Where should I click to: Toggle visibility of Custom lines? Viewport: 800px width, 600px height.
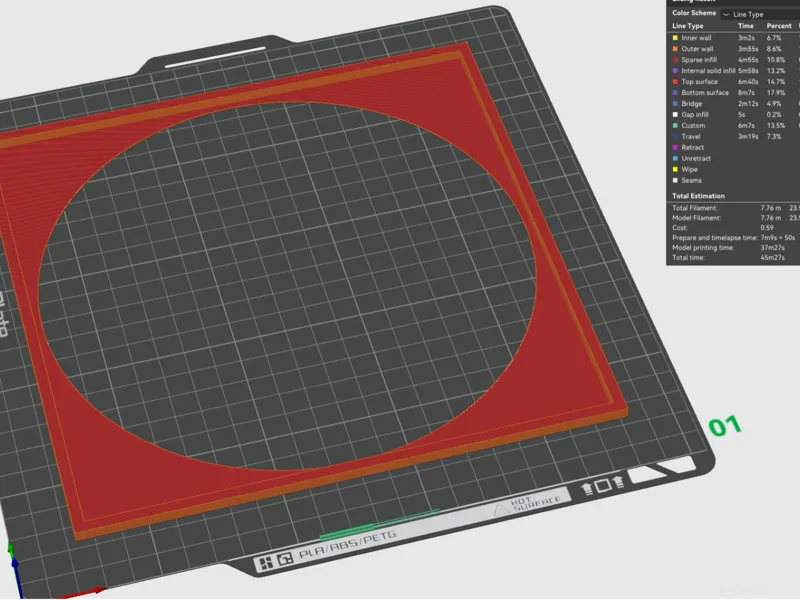675,126
